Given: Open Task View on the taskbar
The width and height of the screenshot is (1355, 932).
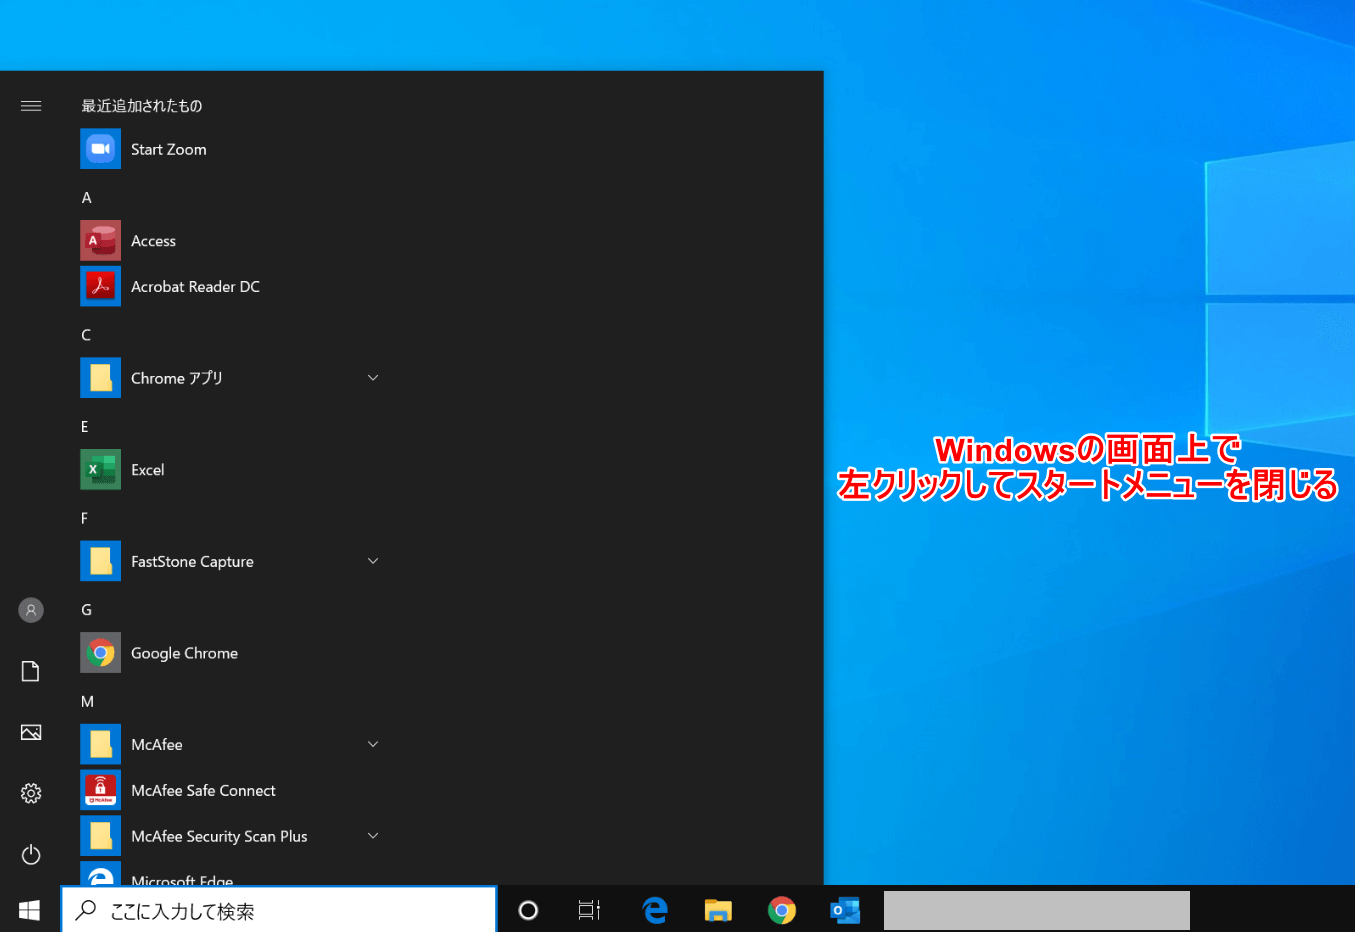Looking at the screenshot, I should [x=589, y=910].
